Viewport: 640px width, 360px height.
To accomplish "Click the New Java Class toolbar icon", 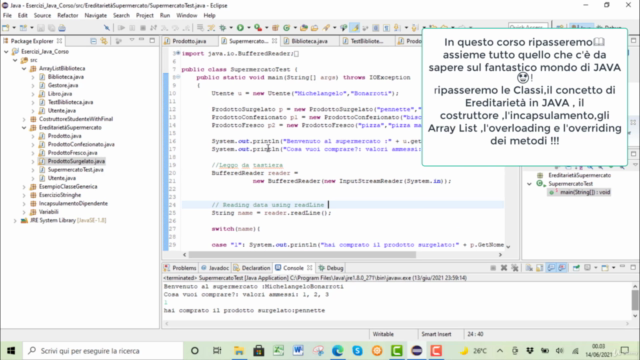I will click(x=287, y=28).
